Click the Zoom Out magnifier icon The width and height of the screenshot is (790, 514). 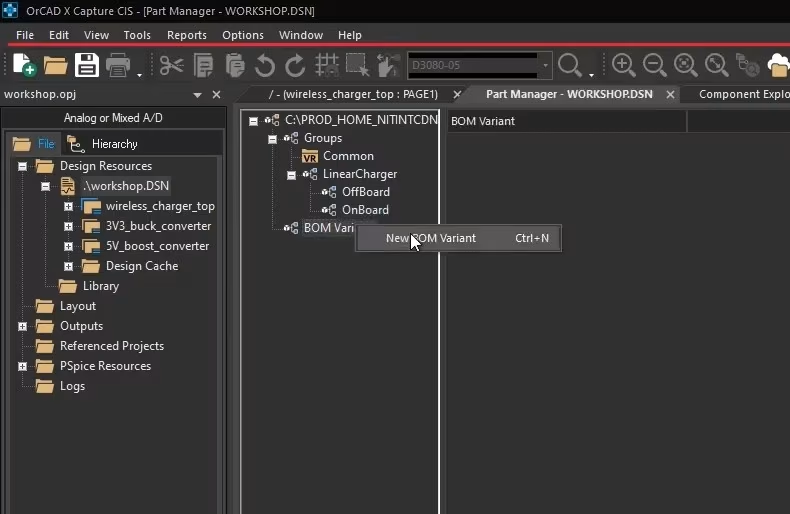(x=654, y=65)
